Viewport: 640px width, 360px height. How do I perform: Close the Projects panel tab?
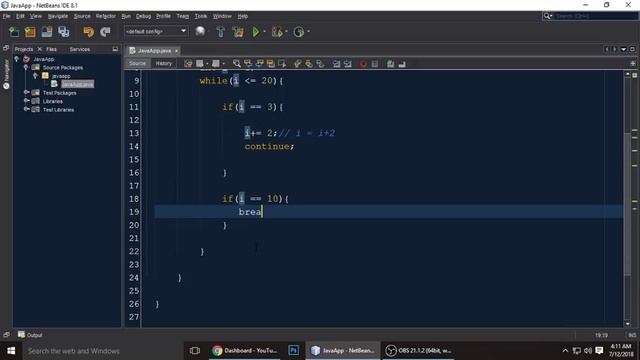tap(40, 49)
